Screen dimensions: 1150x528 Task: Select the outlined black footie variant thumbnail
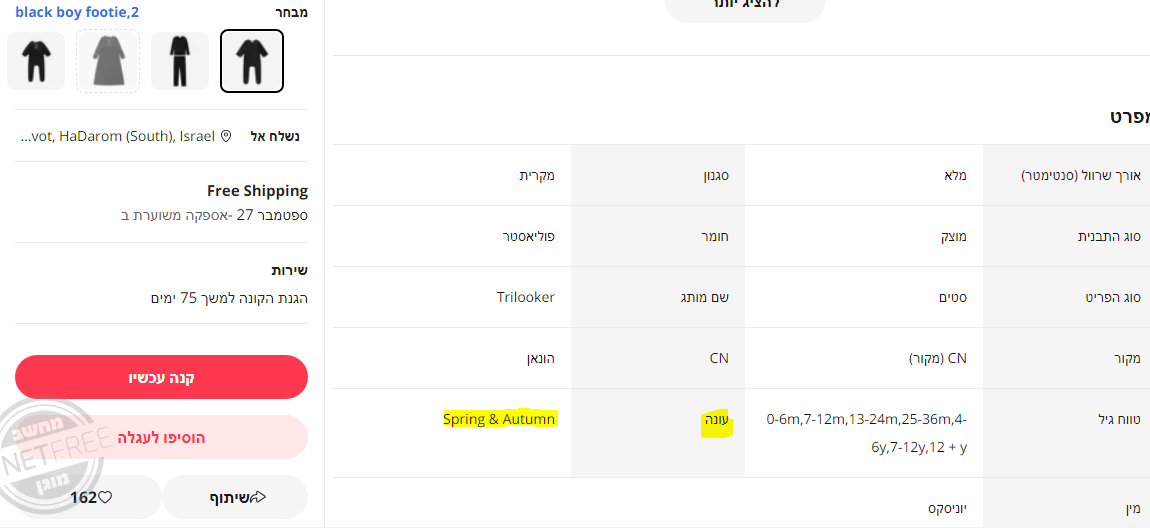tap(252, 61)
